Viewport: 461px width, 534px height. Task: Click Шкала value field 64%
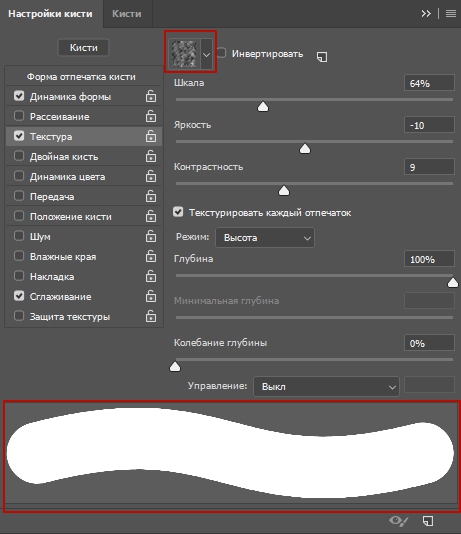(x=429, y=83)
